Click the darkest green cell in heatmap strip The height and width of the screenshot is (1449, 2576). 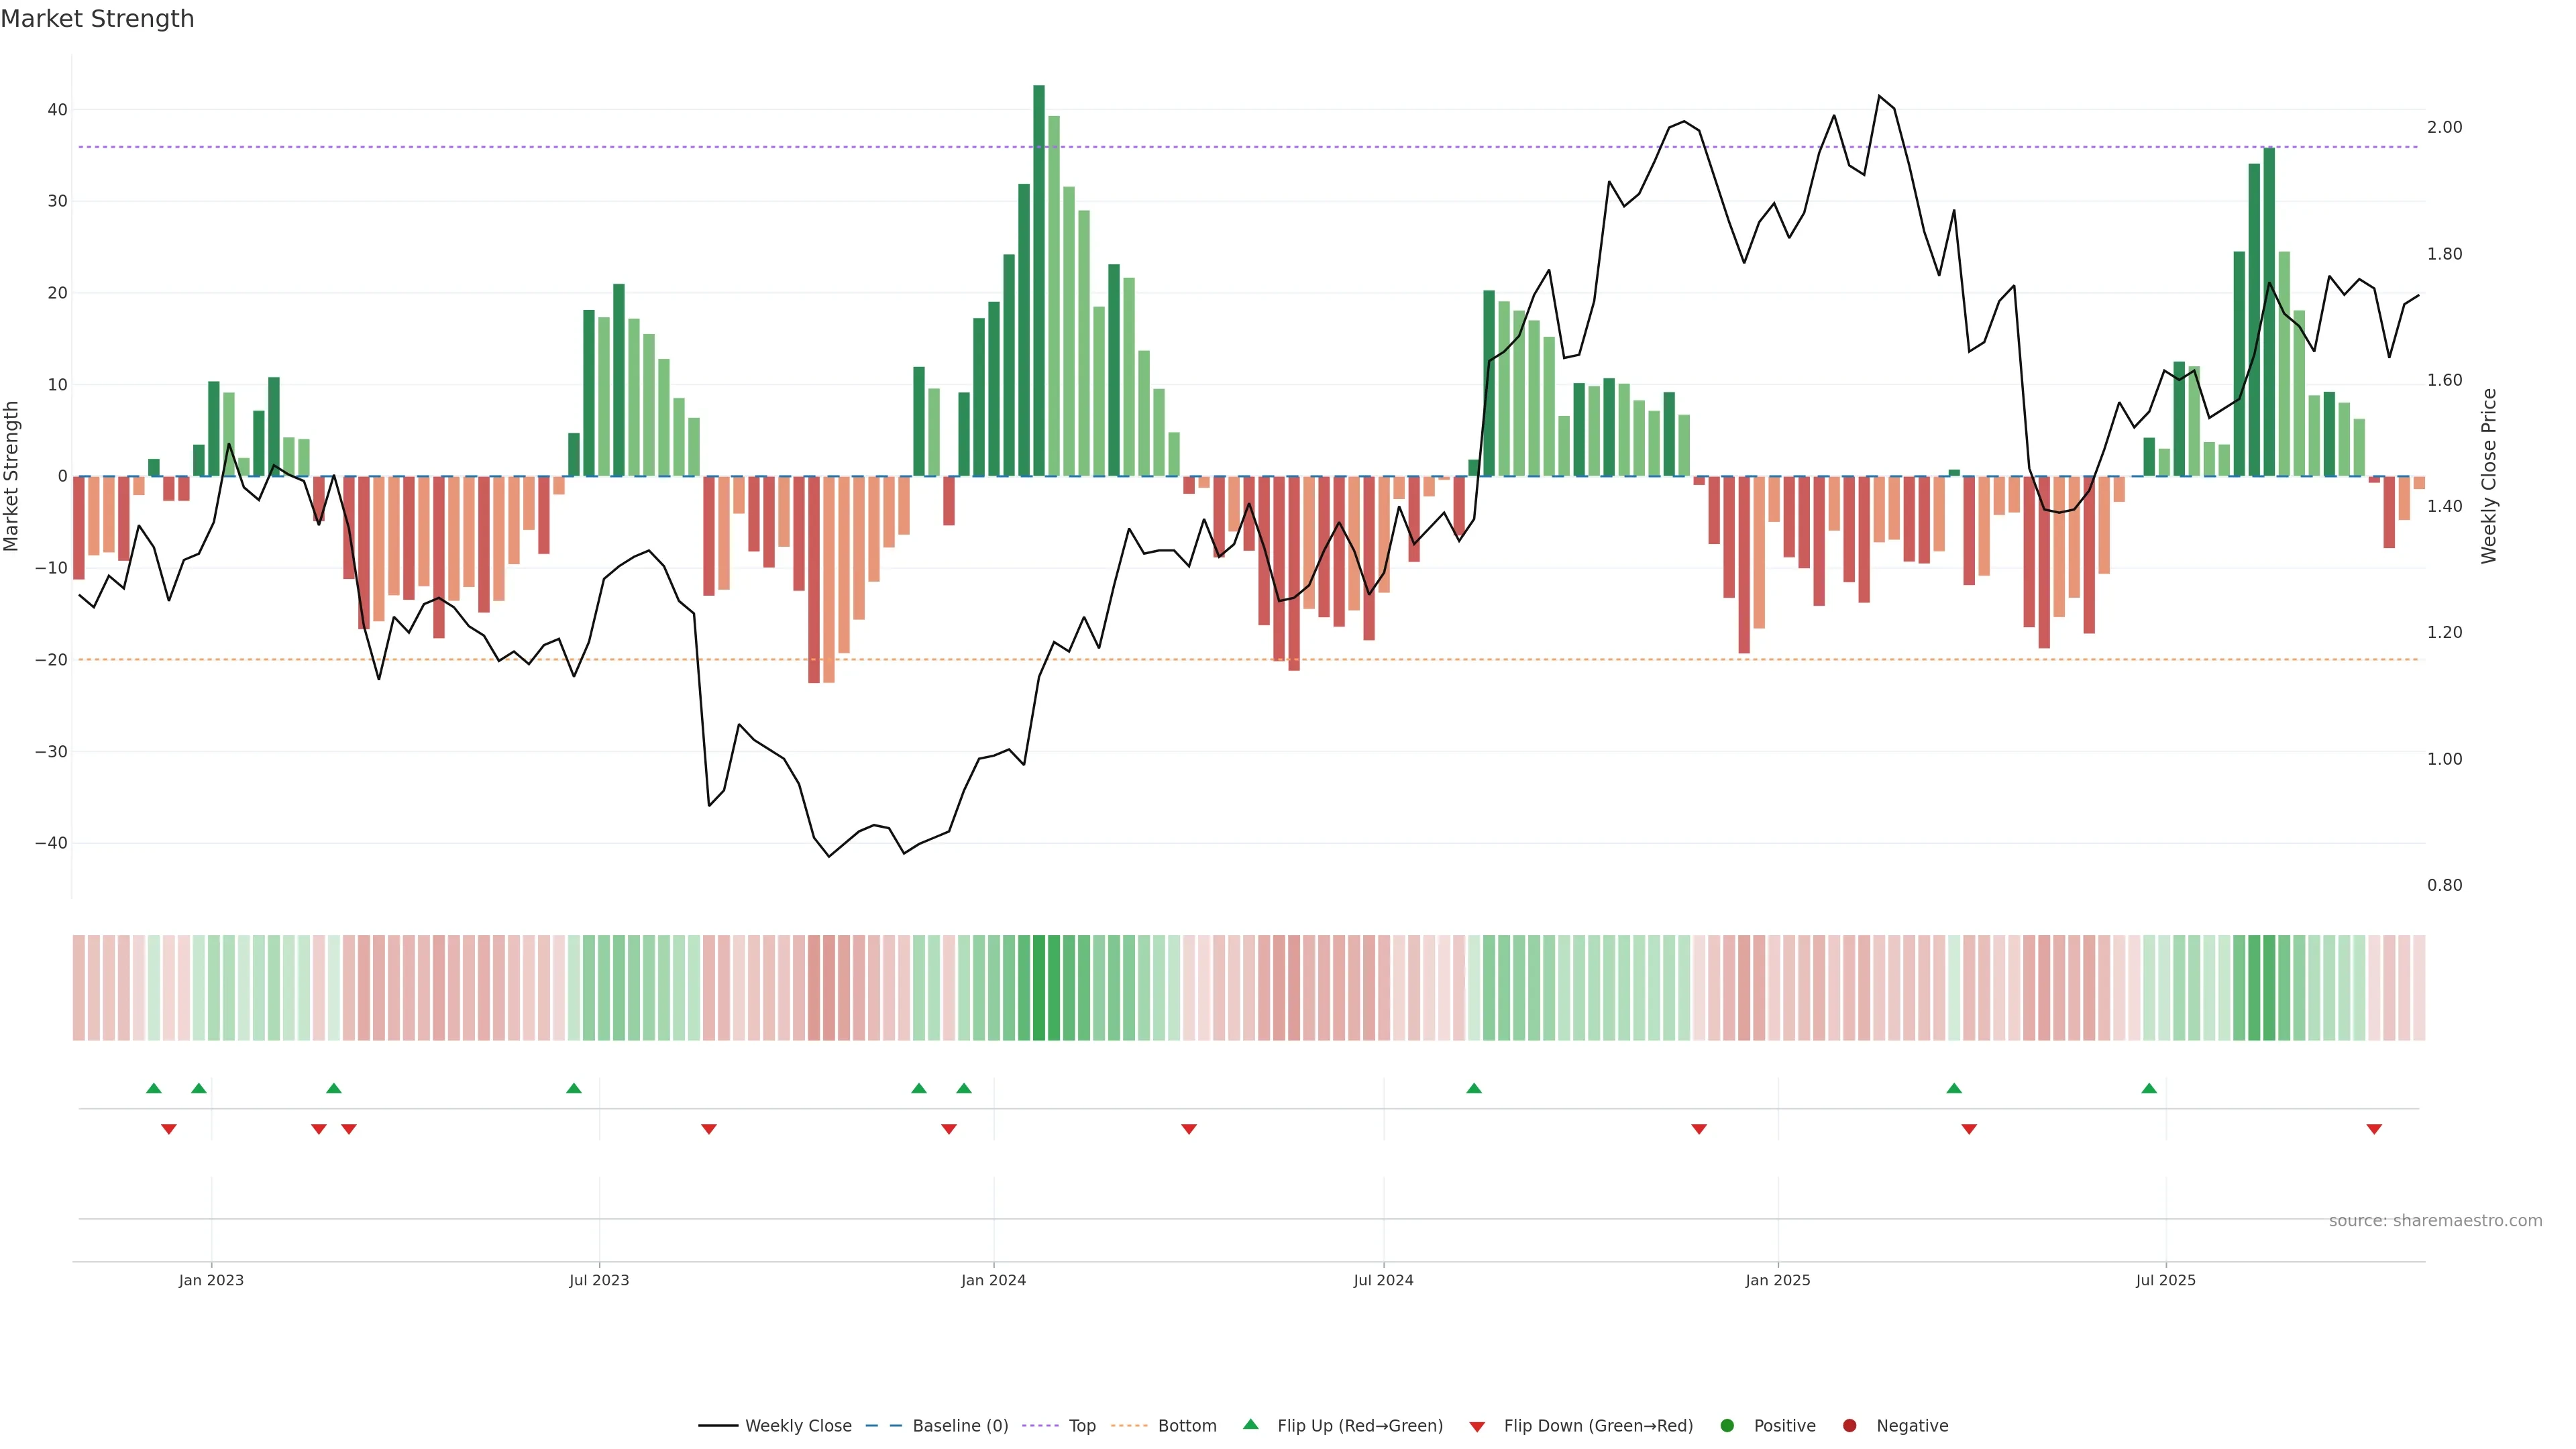1039,988
